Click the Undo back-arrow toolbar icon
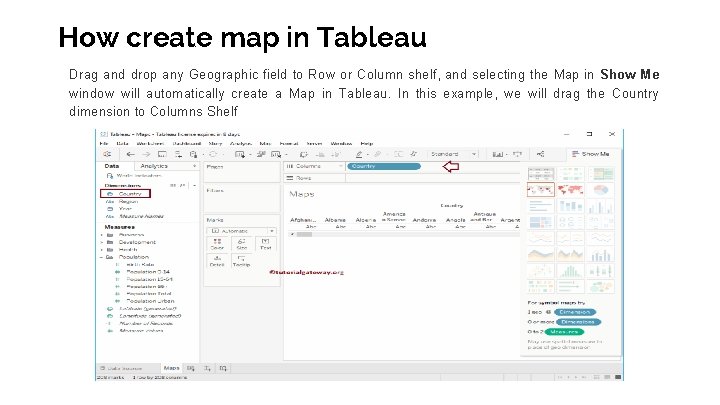The image size is (720, 405). [130, 154]
